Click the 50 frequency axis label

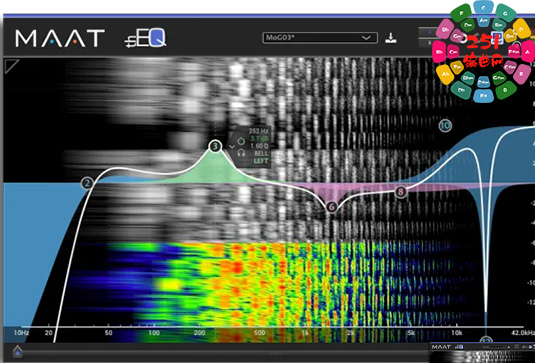click(x=109, y=333)
